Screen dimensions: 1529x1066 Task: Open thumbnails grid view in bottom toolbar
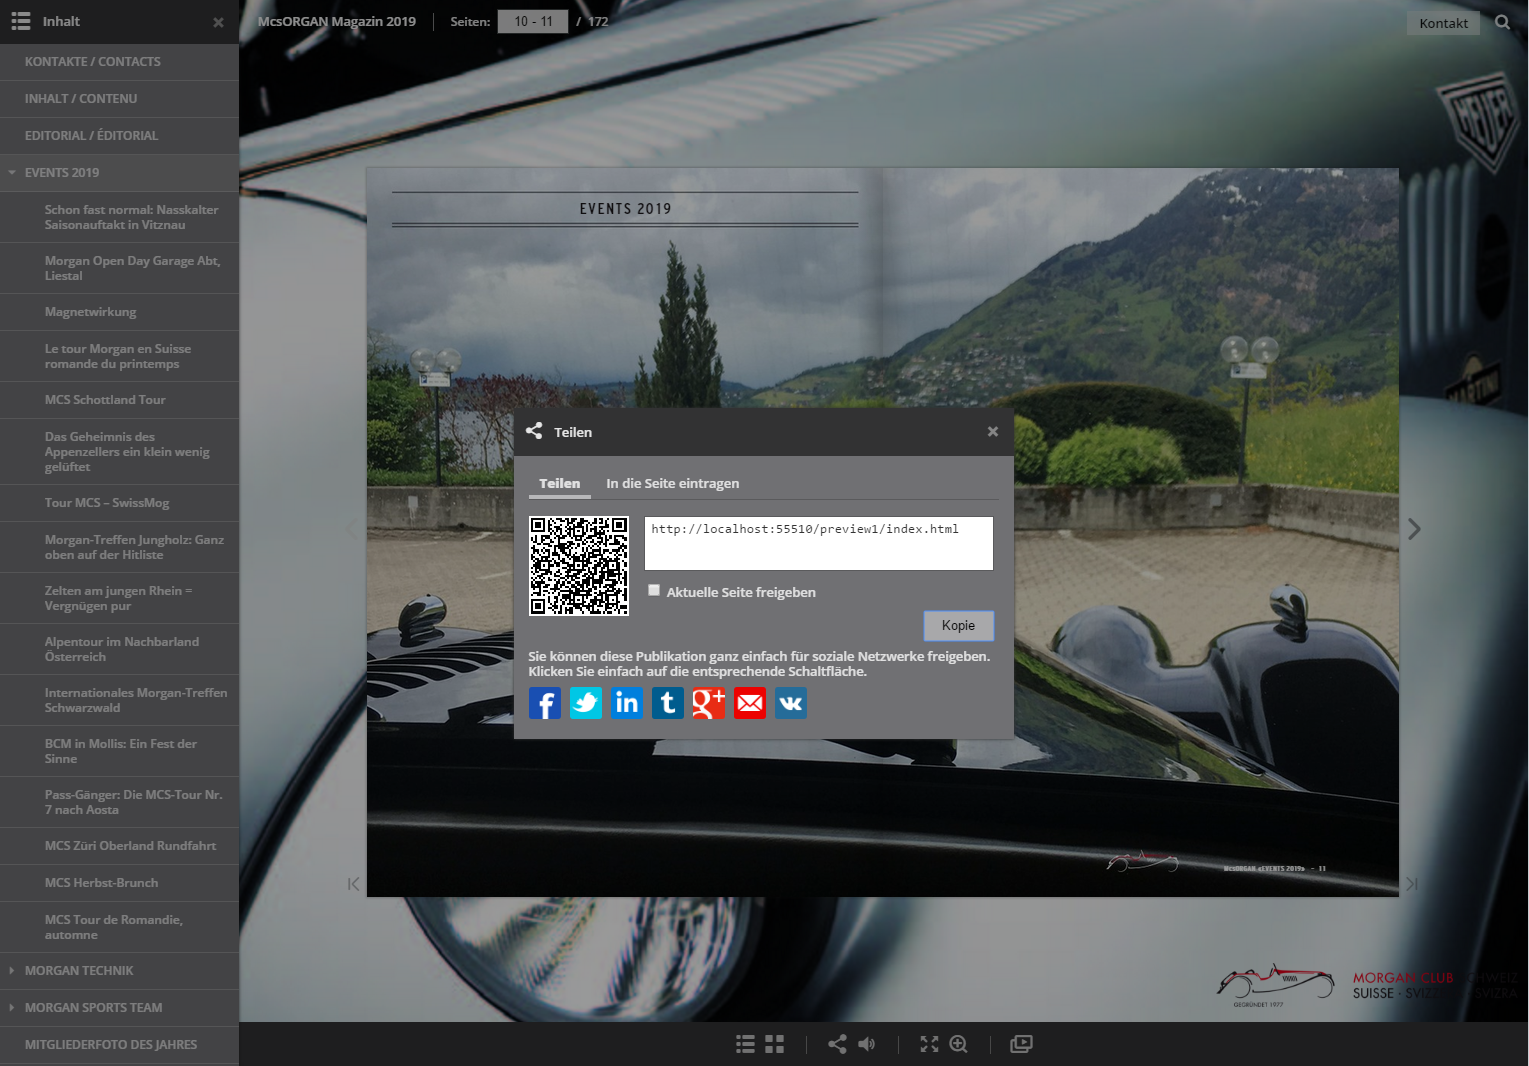coord(775,1044)
